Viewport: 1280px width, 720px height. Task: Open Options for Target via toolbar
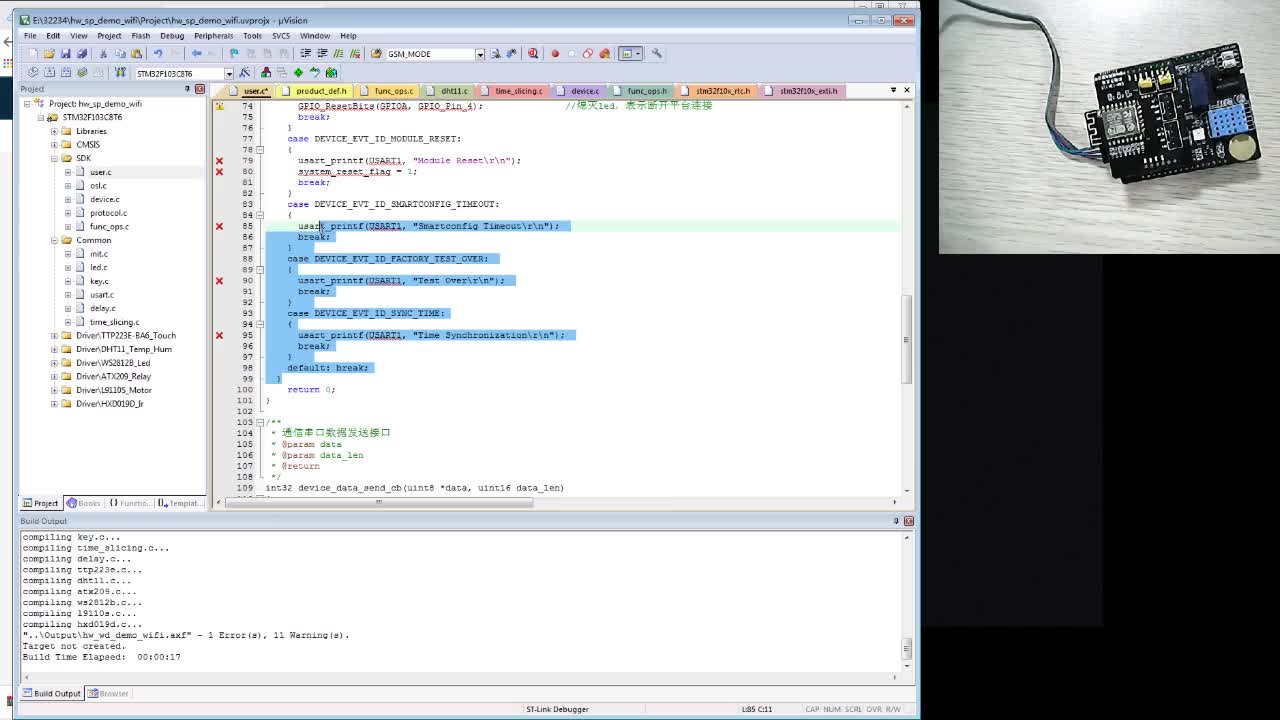click(245, 73)
